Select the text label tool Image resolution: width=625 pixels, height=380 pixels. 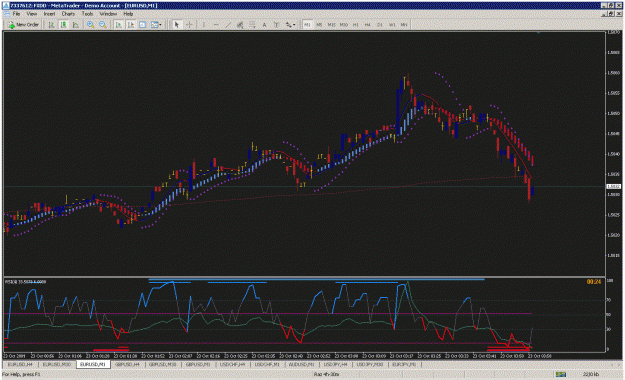click(x=276, y=25)
